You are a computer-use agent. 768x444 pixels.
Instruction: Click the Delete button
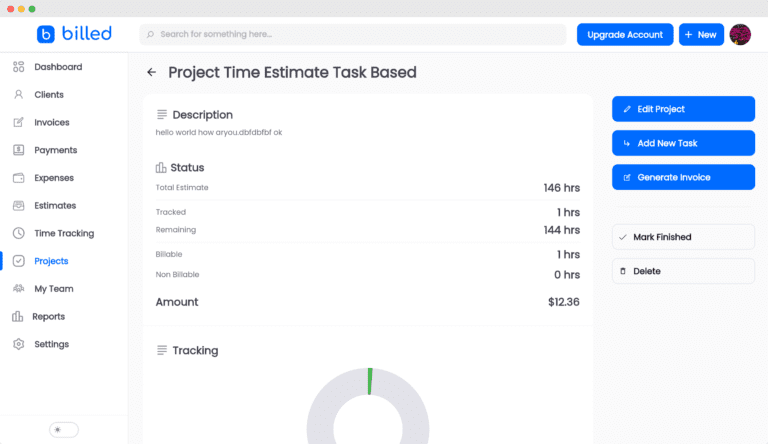[x=683, y=271]
